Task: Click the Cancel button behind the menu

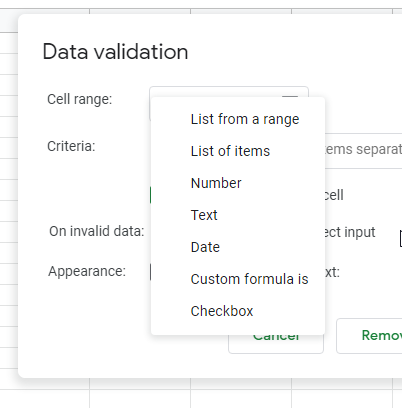Action: 276,344
